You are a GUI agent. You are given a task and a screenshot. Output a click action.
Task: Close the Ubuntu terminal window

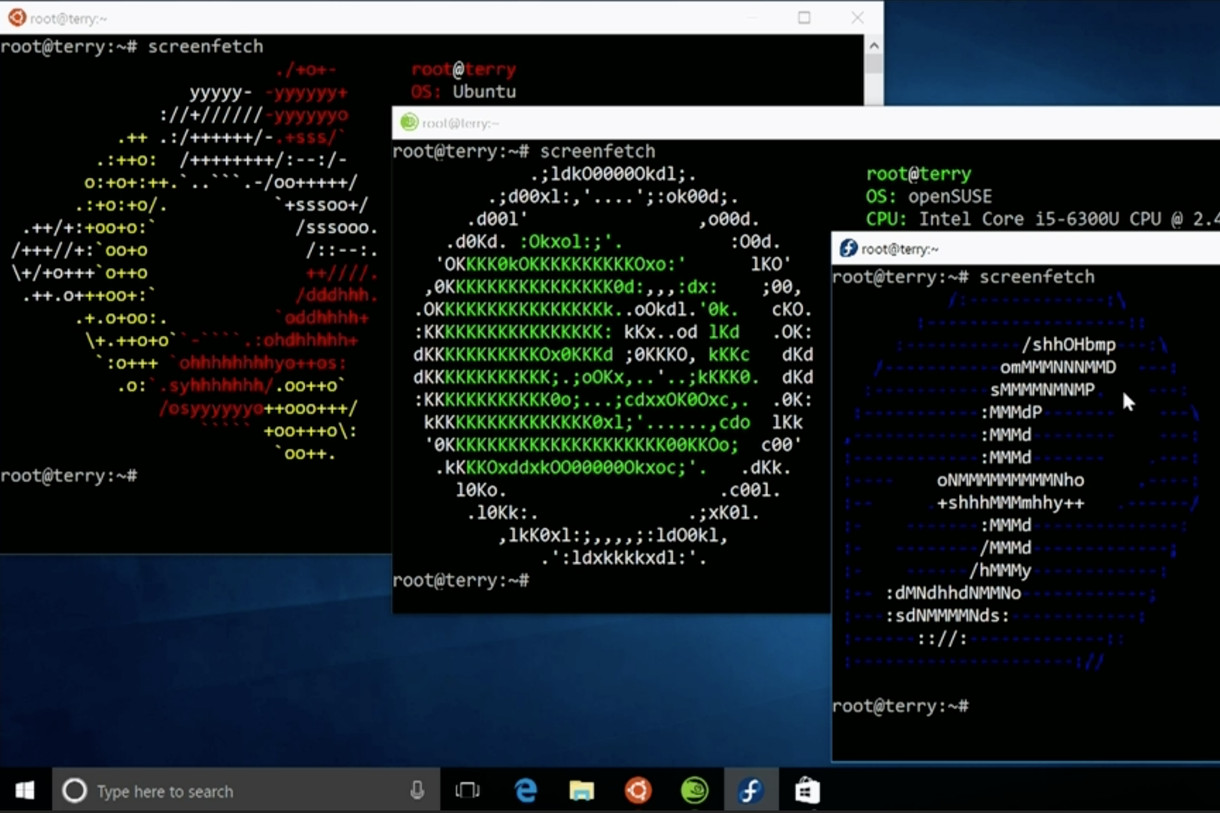tap(857, 18)
